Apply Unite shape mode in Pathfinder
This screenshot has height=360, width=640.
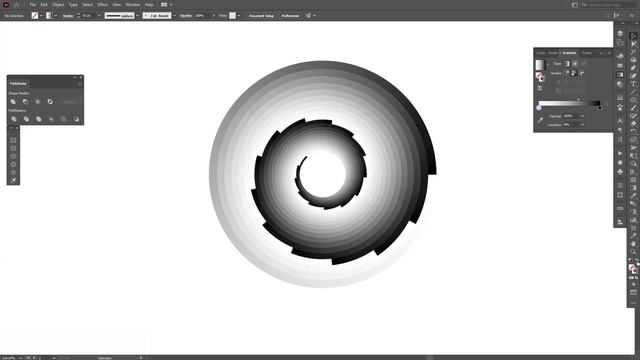(x=13, y=101)
